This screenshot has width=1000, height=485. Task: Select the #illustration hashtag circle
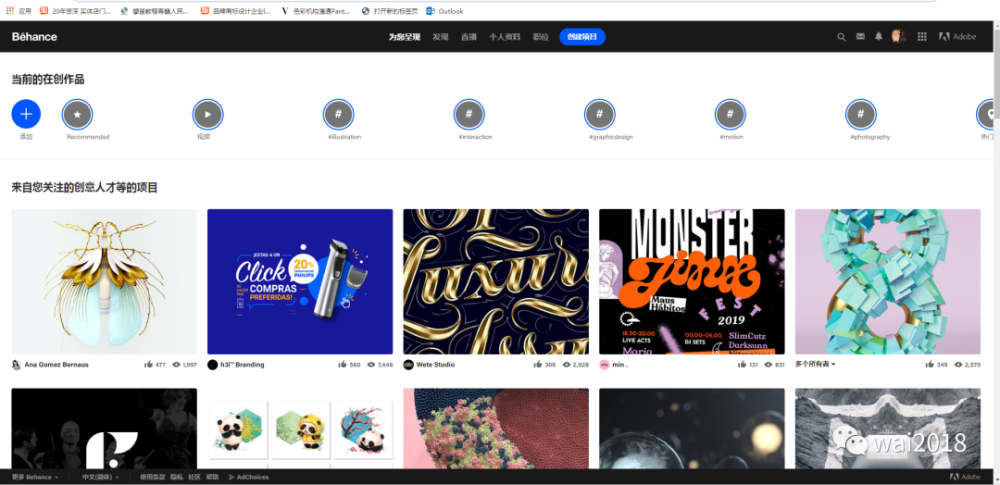coord(338,114)
